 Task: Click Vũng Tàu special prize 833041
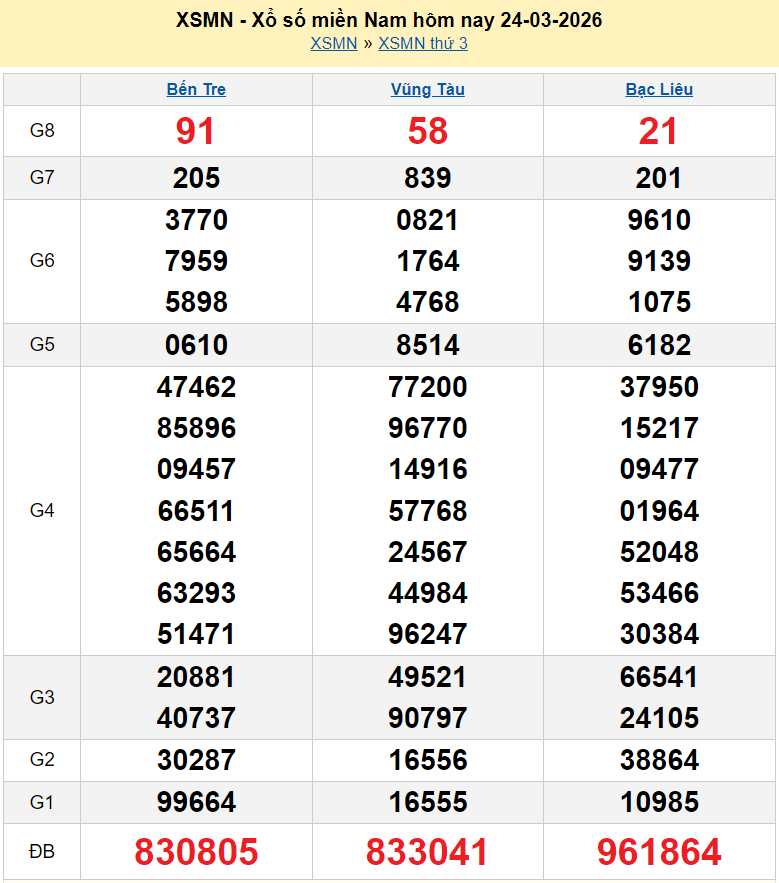click(427, 852)
